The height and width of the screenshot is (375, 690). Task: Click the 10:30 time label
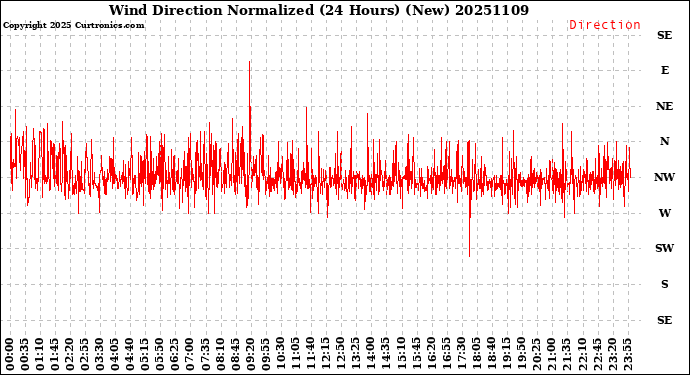click(x=280, y=354)
